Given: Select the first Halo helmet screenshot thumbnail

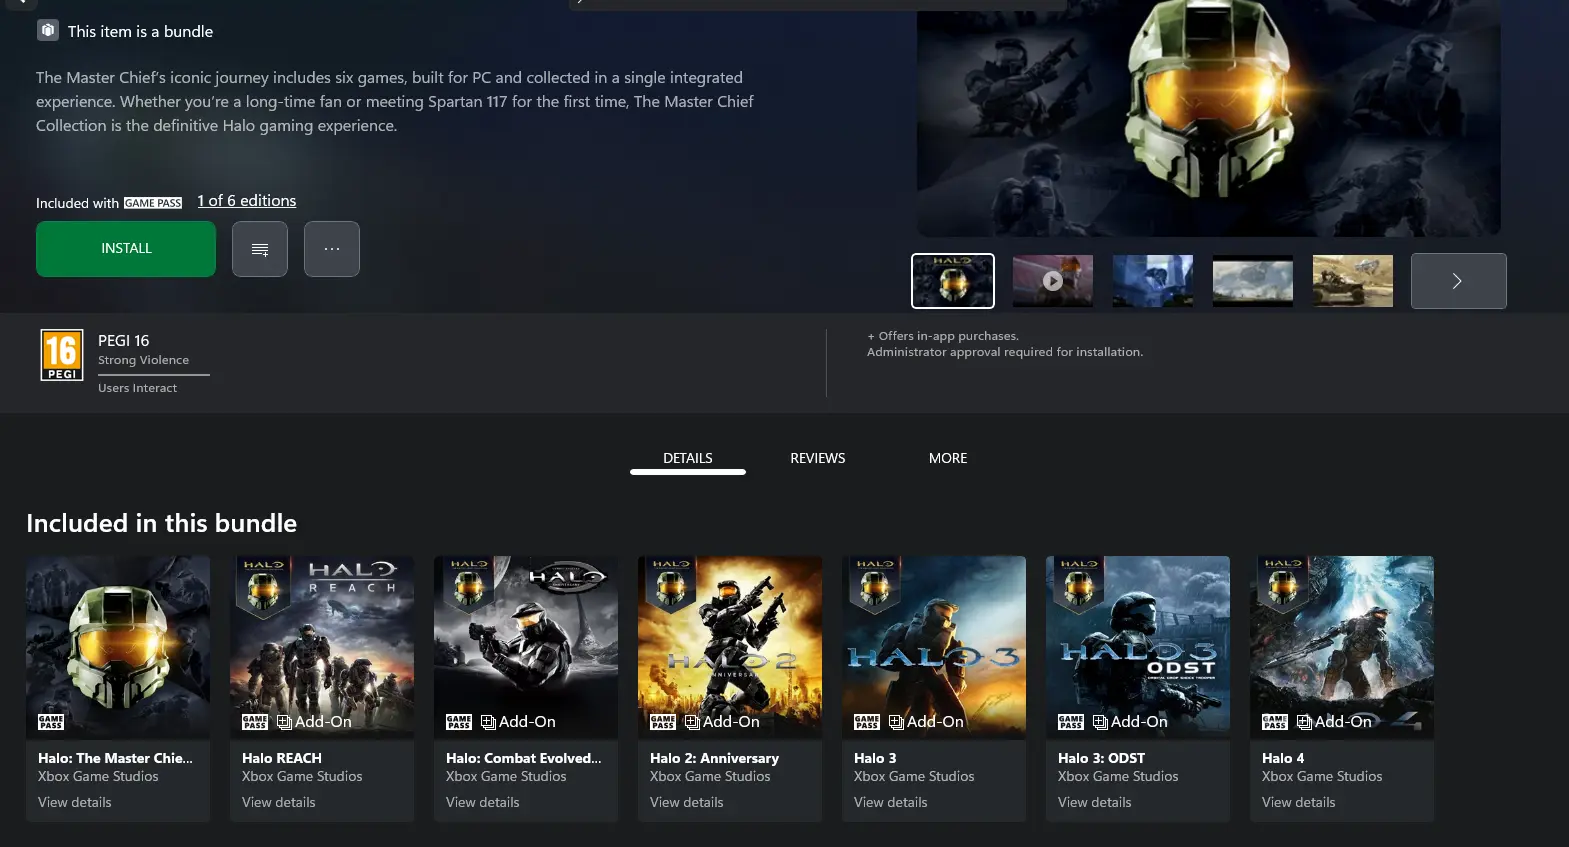Looking at the screenshot, I should (953, 281).
